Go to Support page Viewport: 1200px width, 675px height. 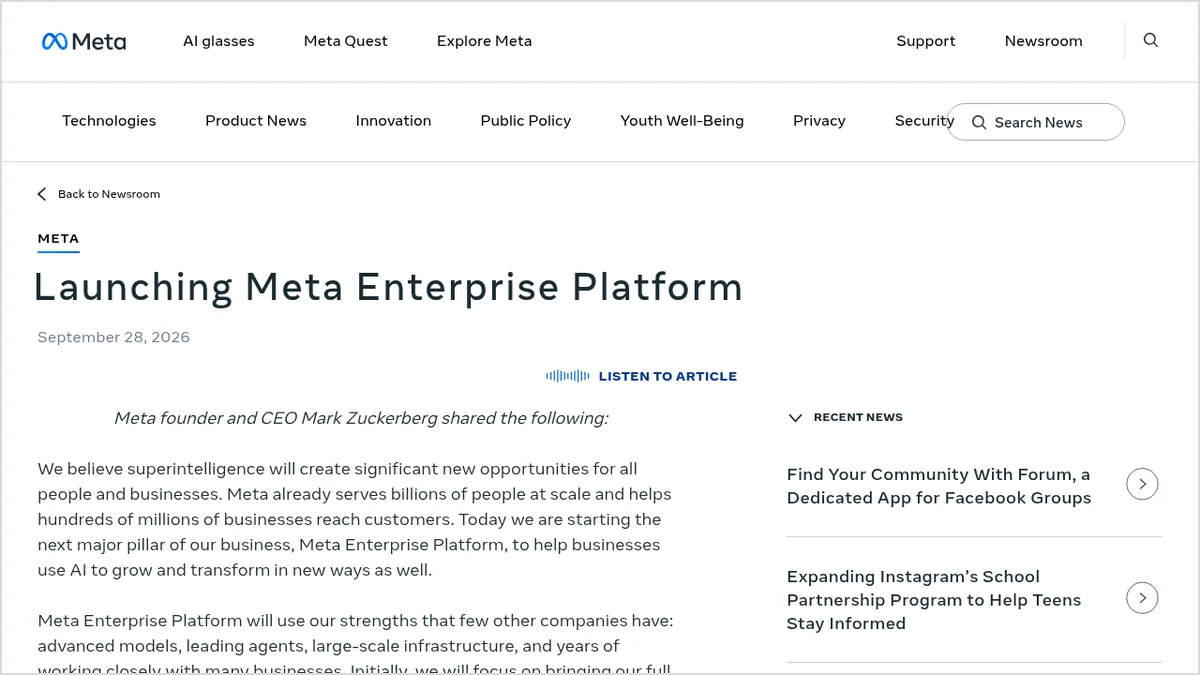tap(926, 41)
